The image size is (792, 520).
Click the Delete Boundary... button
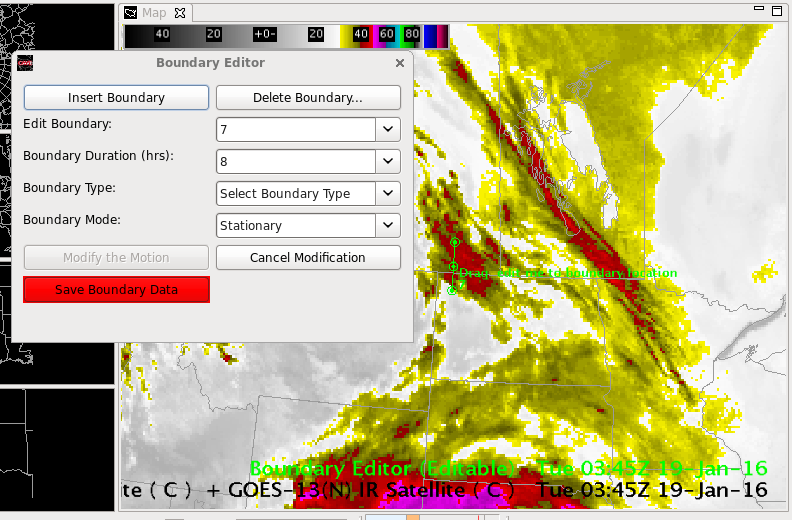(308, 98)
